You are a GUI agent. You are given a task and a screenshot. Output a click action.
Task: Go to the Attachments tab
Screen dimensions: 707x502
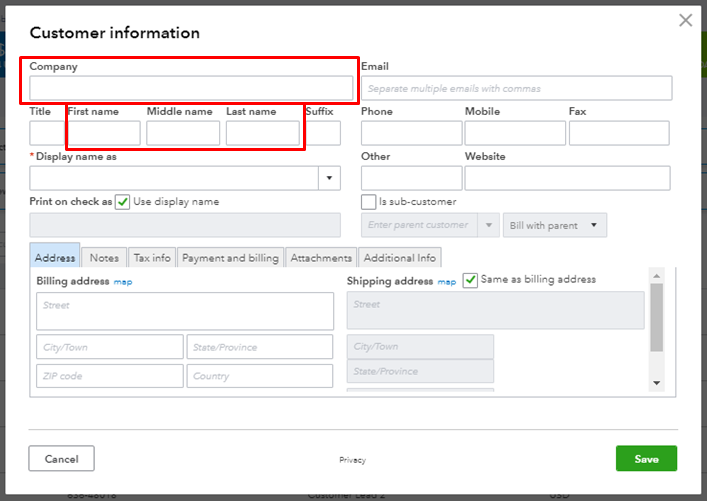321,258
